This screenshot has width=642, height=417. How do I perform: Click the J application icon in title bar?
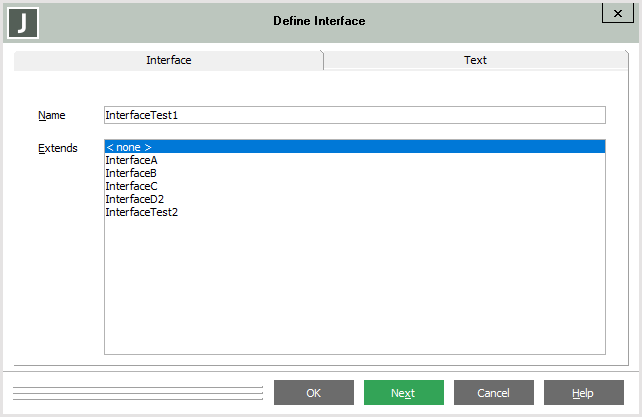[x=22, y=21]
